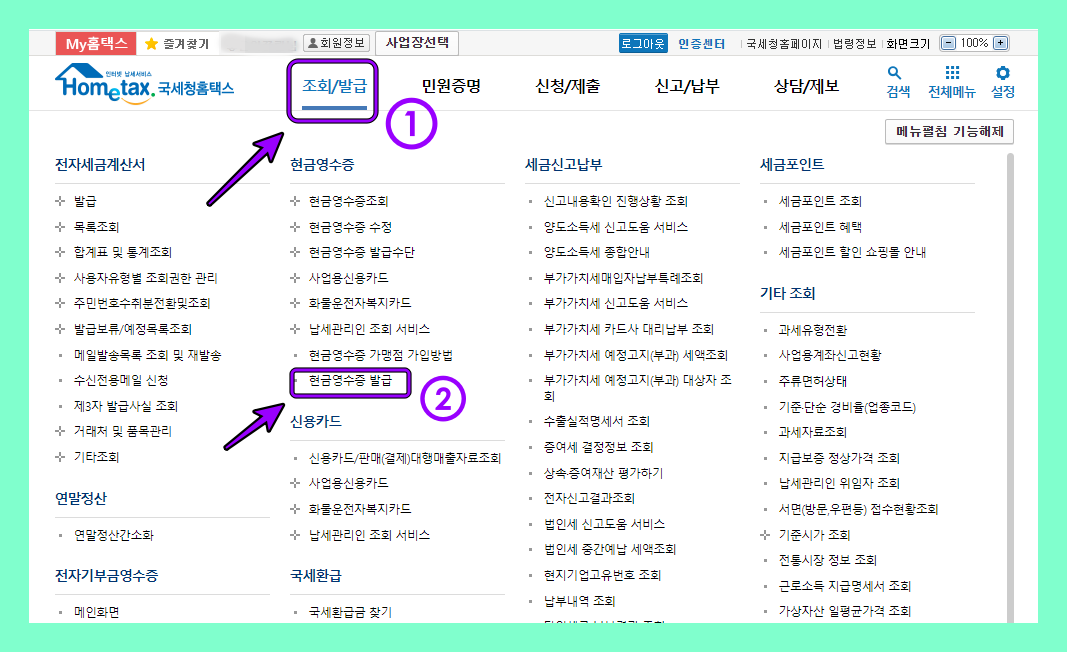This screenshot has width=1067, height=652.
Task: Click the 사업장선택 button
Action: pos(417,42)
